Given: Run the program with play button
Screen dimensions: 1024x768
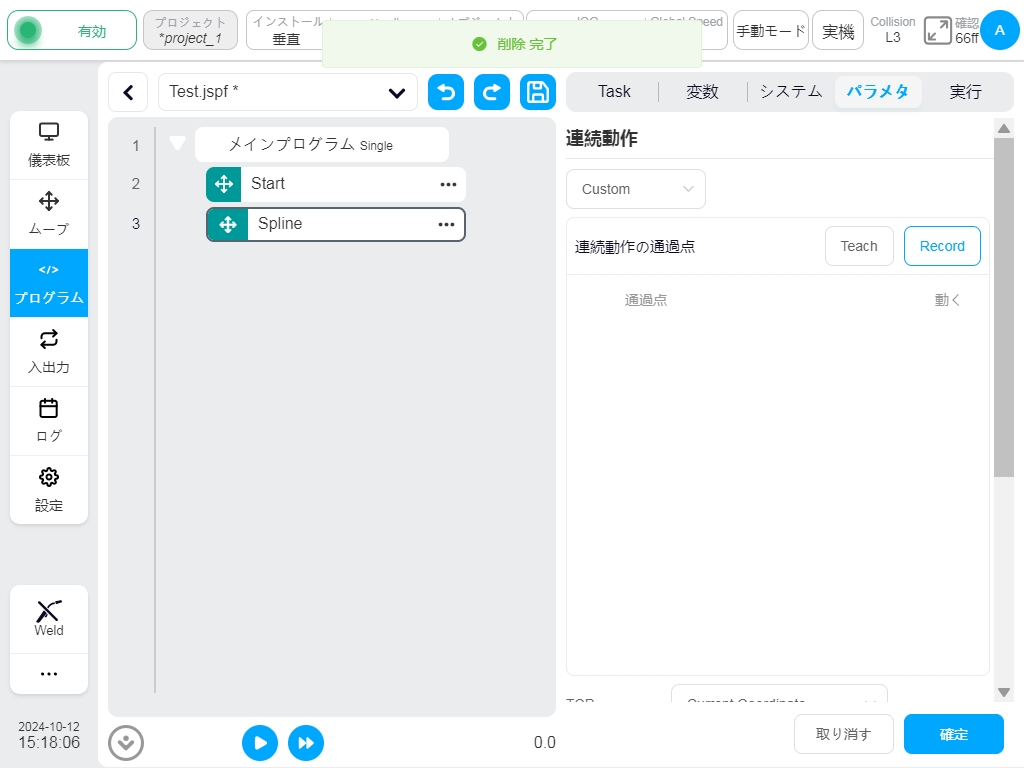Looking at the screenshot, I should pyautogui.click(x=260, y=743).
